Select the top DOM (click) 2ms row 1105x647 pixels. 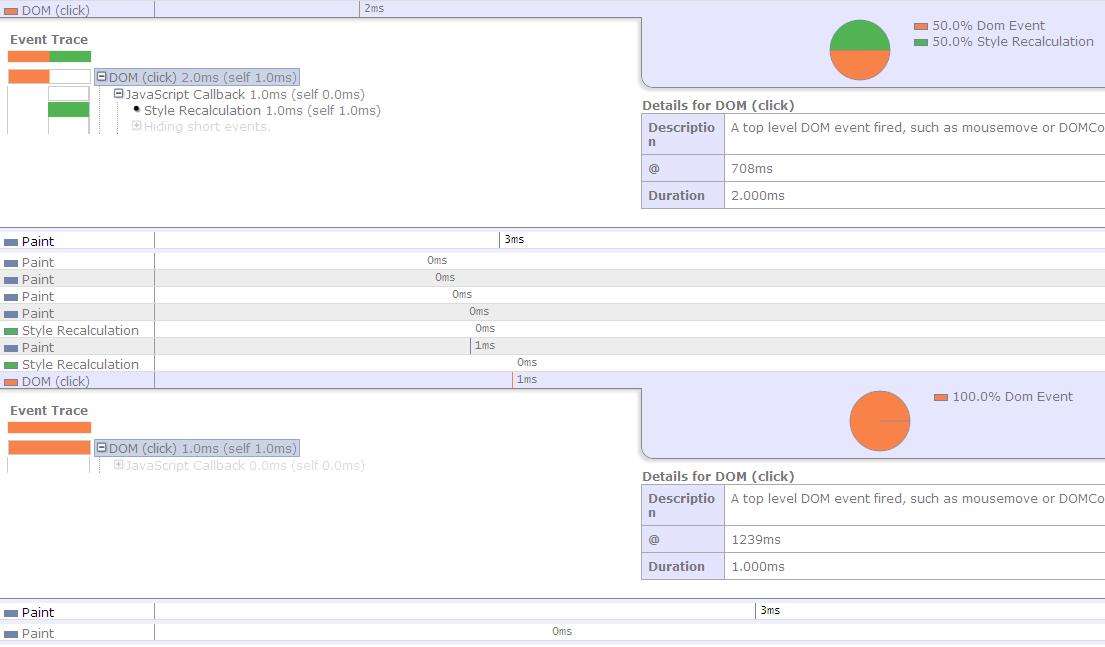pyautogui.click(x=552, y=10)
